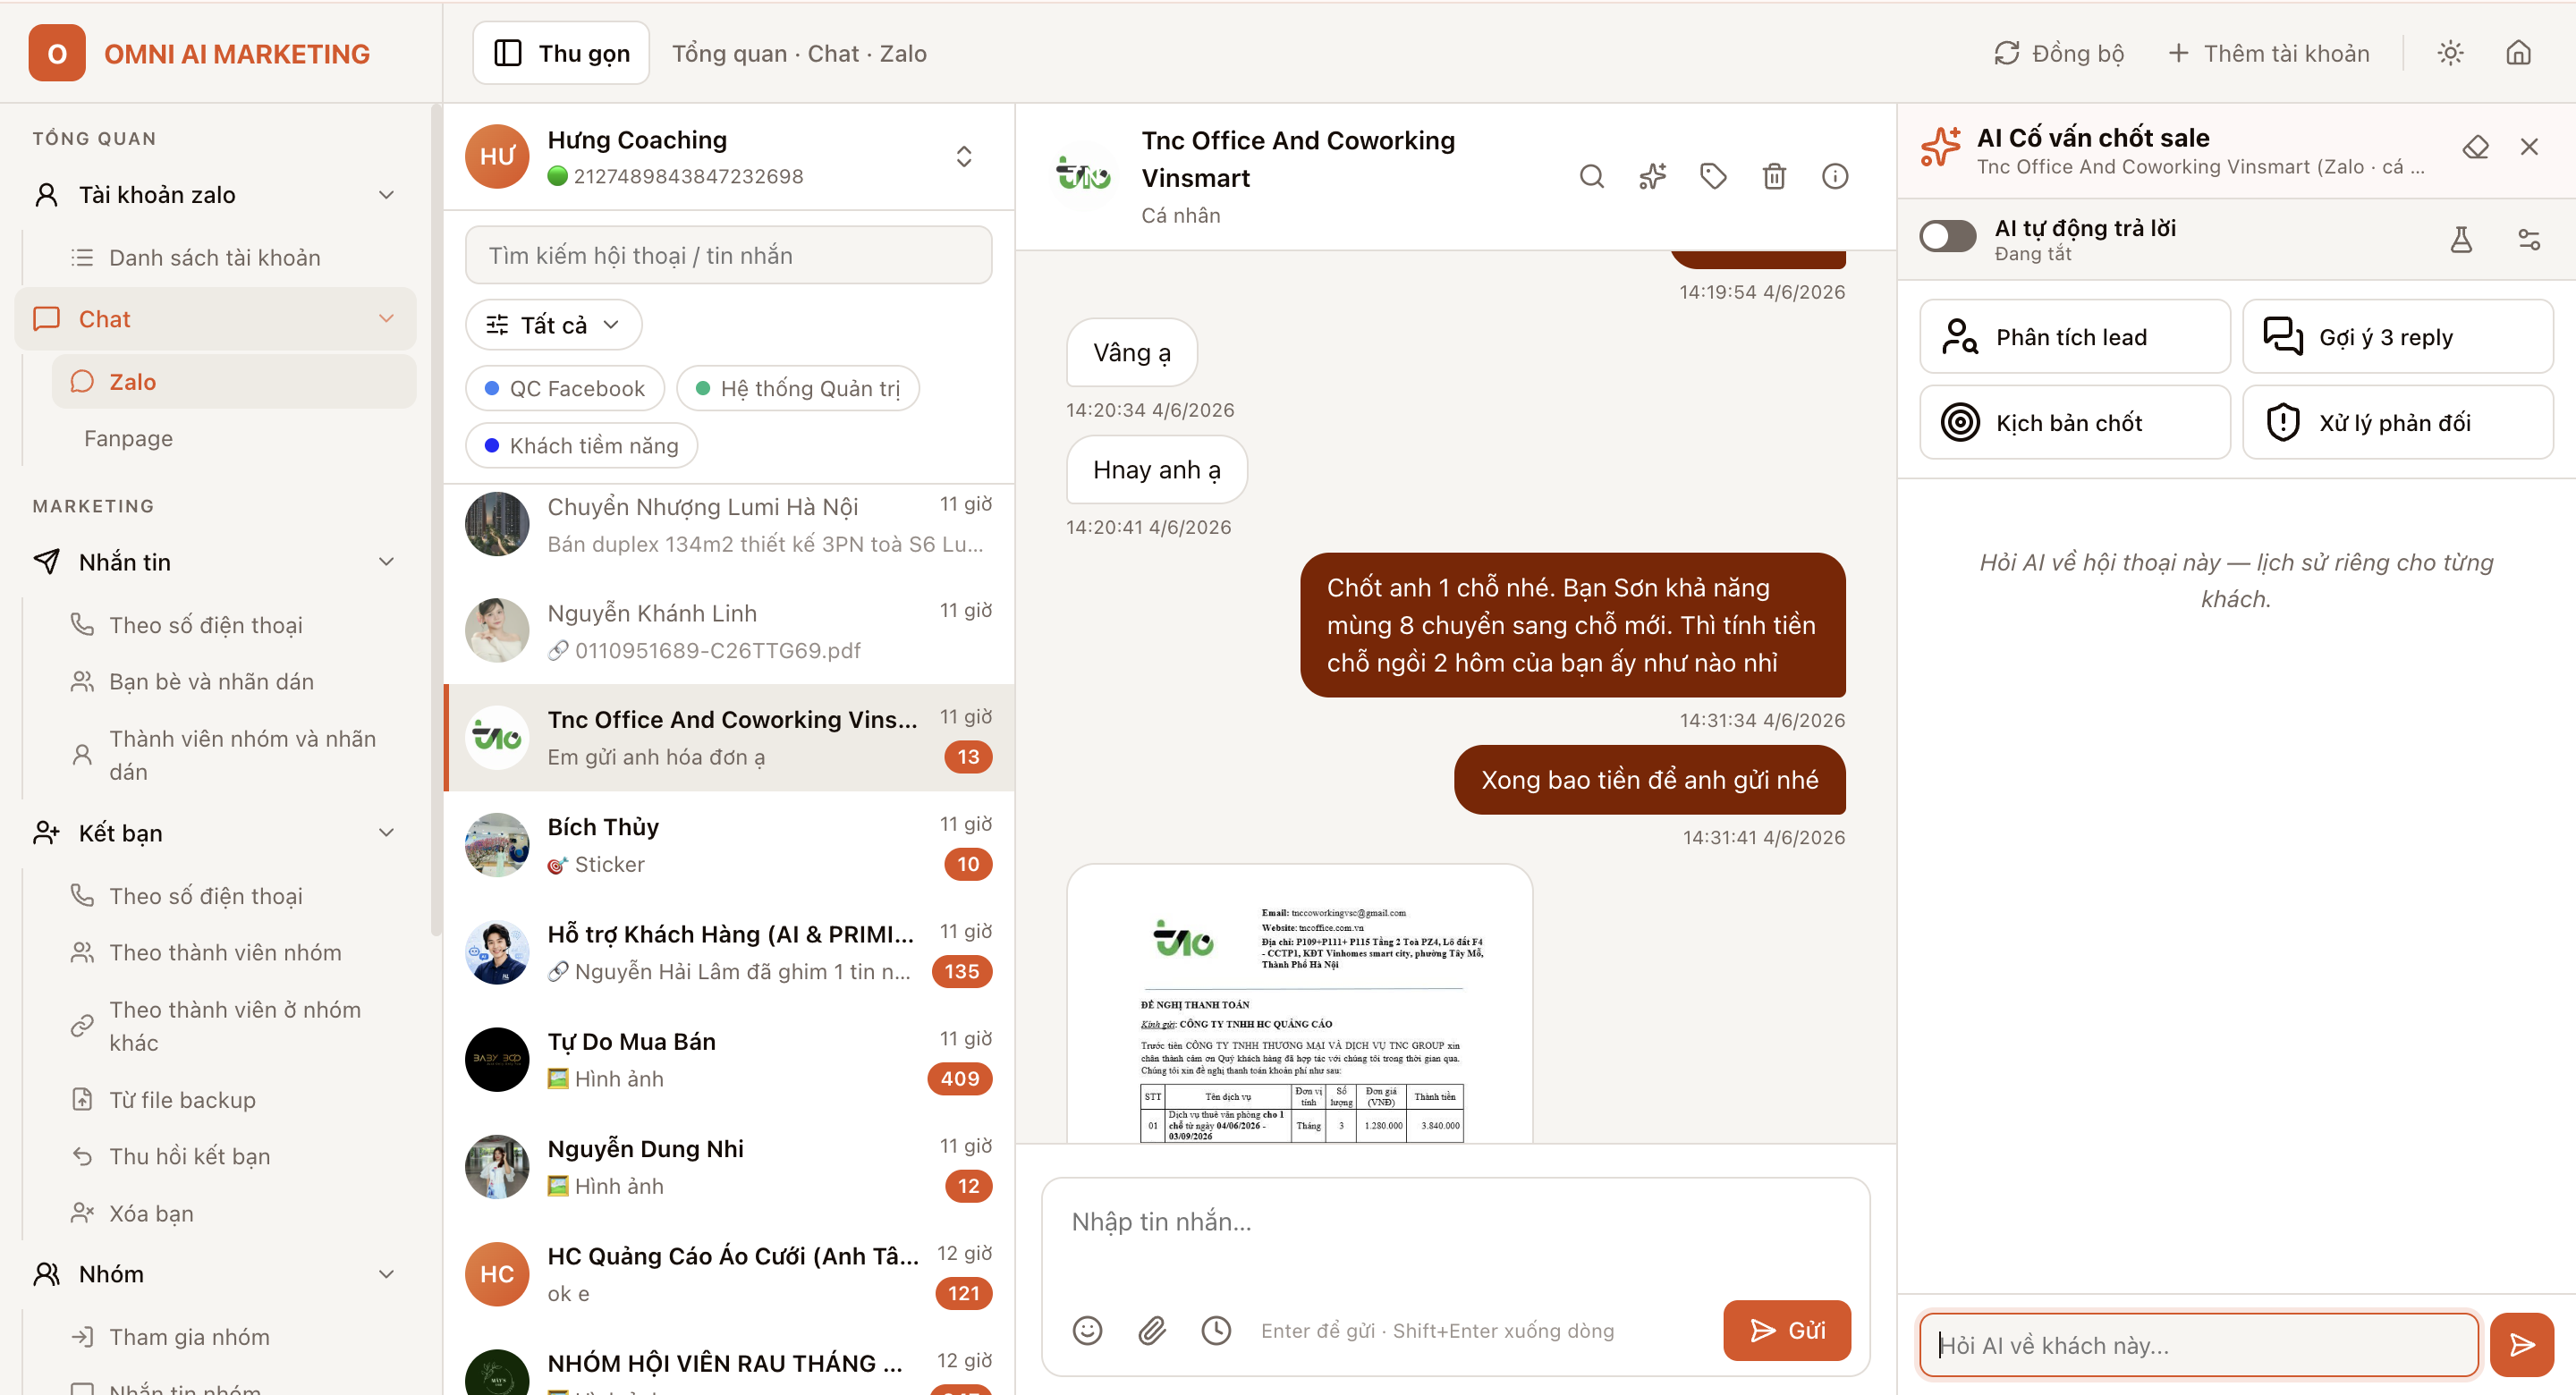Select Fanpage under Chat
The image size is (2576, 1395).
tap(233, 438)
